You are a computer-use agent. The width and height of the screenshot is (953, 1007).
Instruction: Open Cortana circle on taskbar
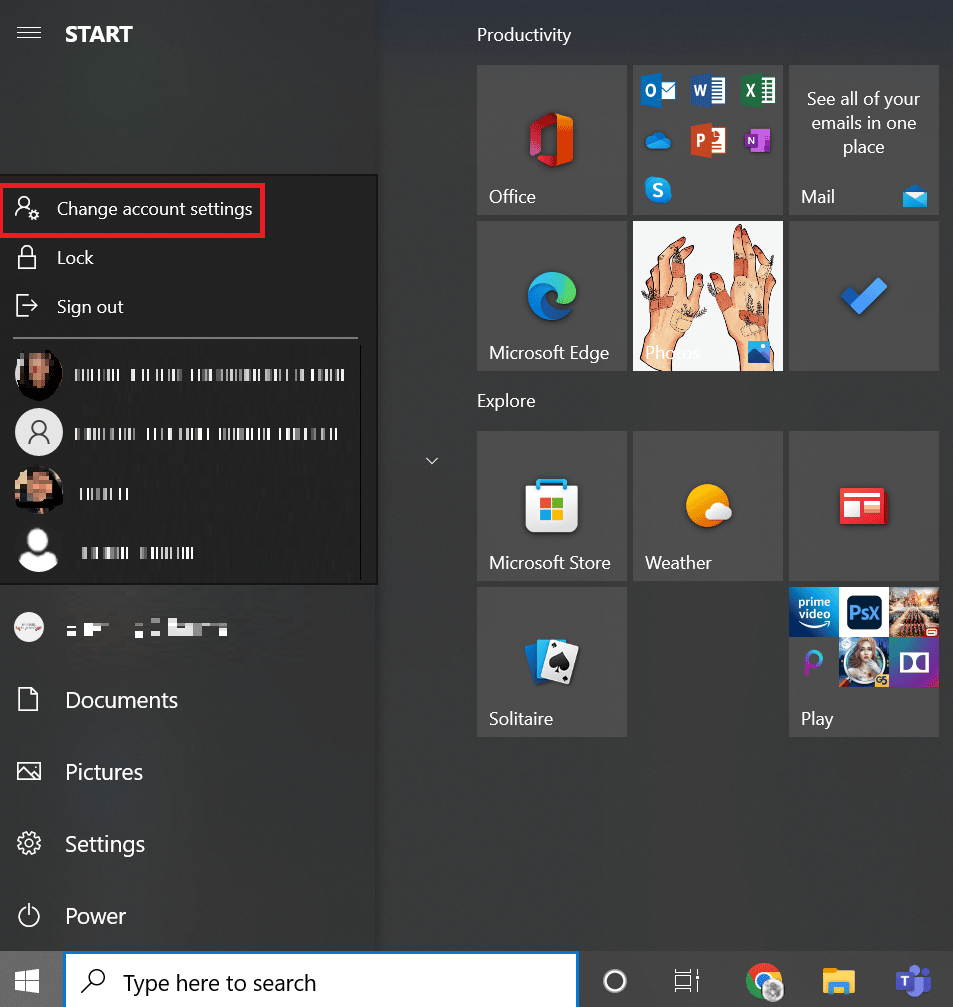pyautogui.click(x=615, y=981)
